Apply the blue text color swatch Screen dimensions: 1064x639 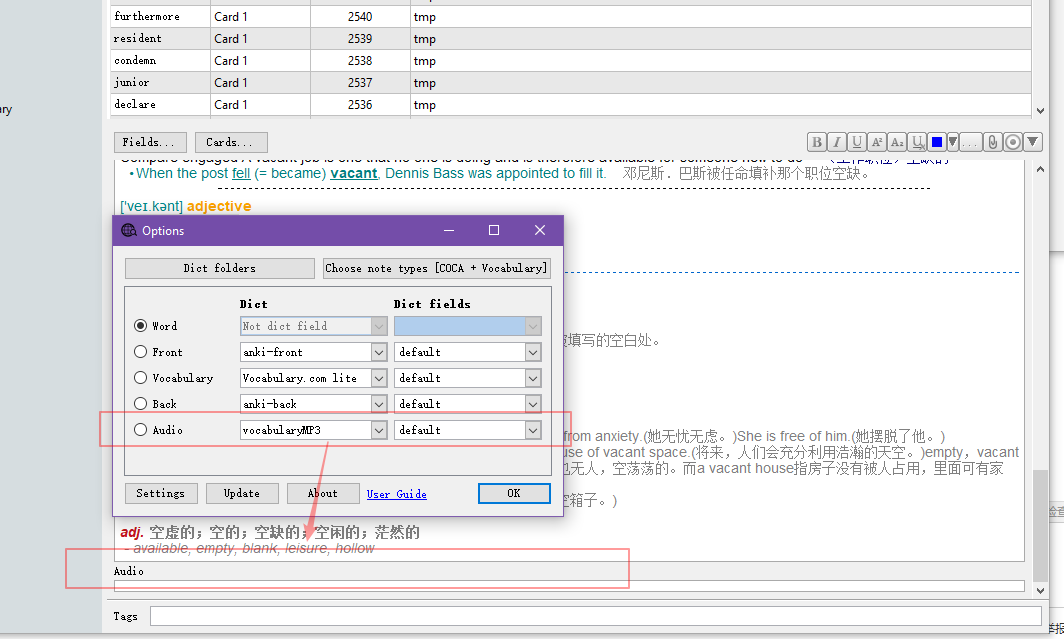coord(937,142)
